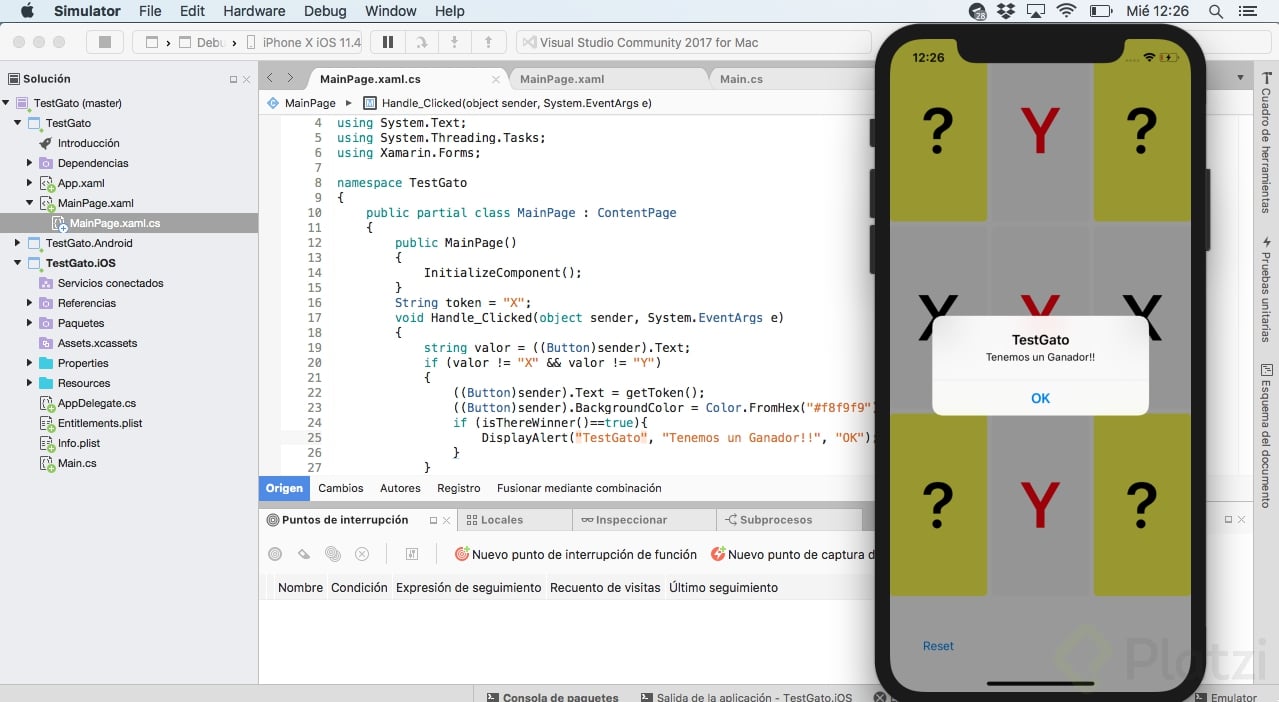Open breakpoint properties sliders icon
The image size is (1279, 702).
coord(411,554)
